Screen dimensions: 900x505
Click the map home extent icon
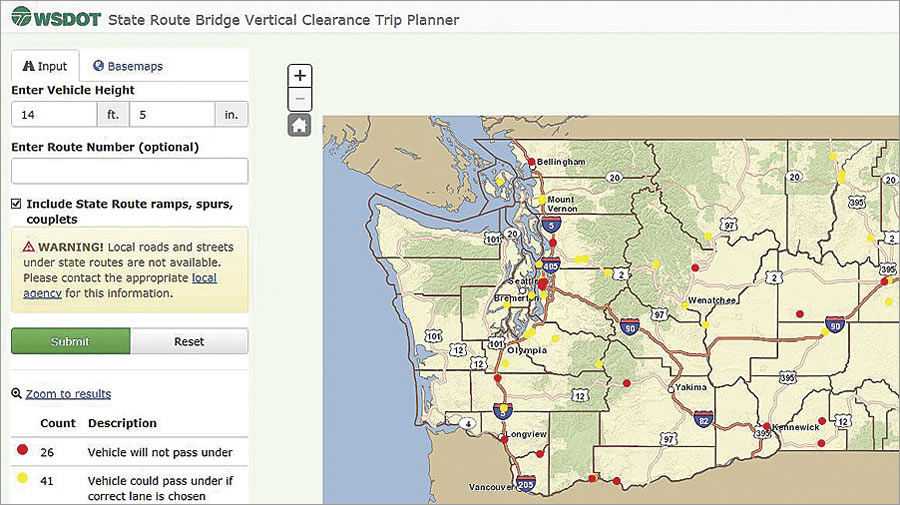300,125
